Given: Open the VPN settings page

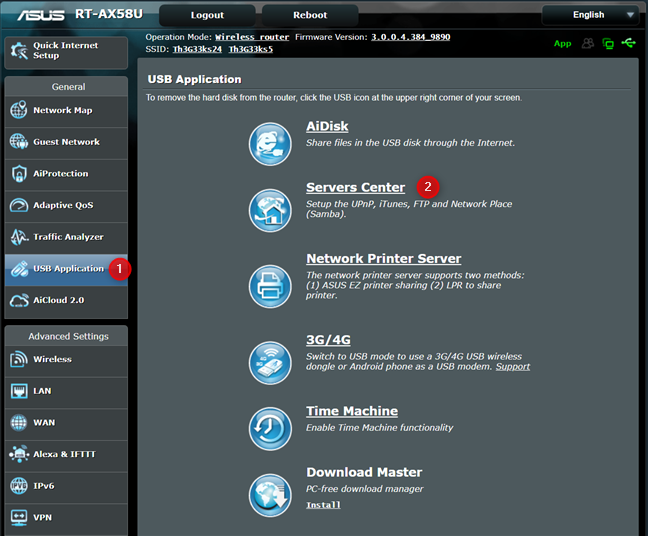Looking at the screenshot, I should tap(66, 519).
